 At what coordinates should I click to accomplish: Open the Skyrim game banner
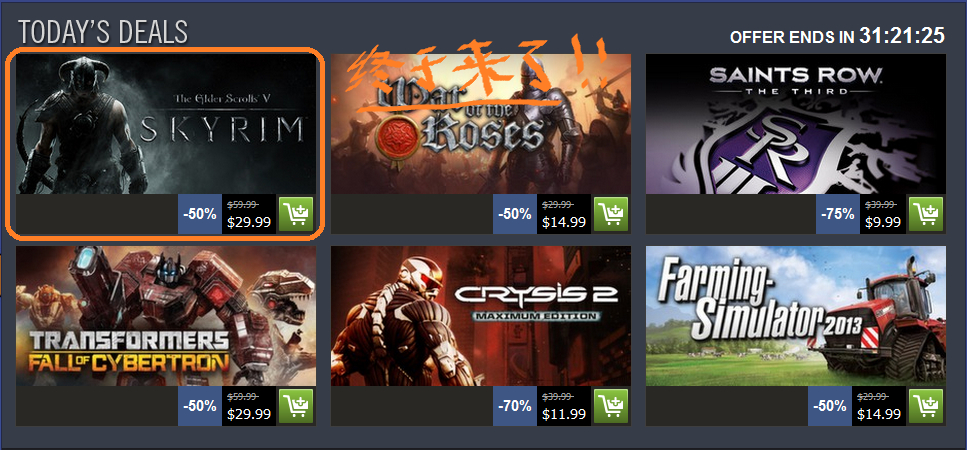(166, 124)
